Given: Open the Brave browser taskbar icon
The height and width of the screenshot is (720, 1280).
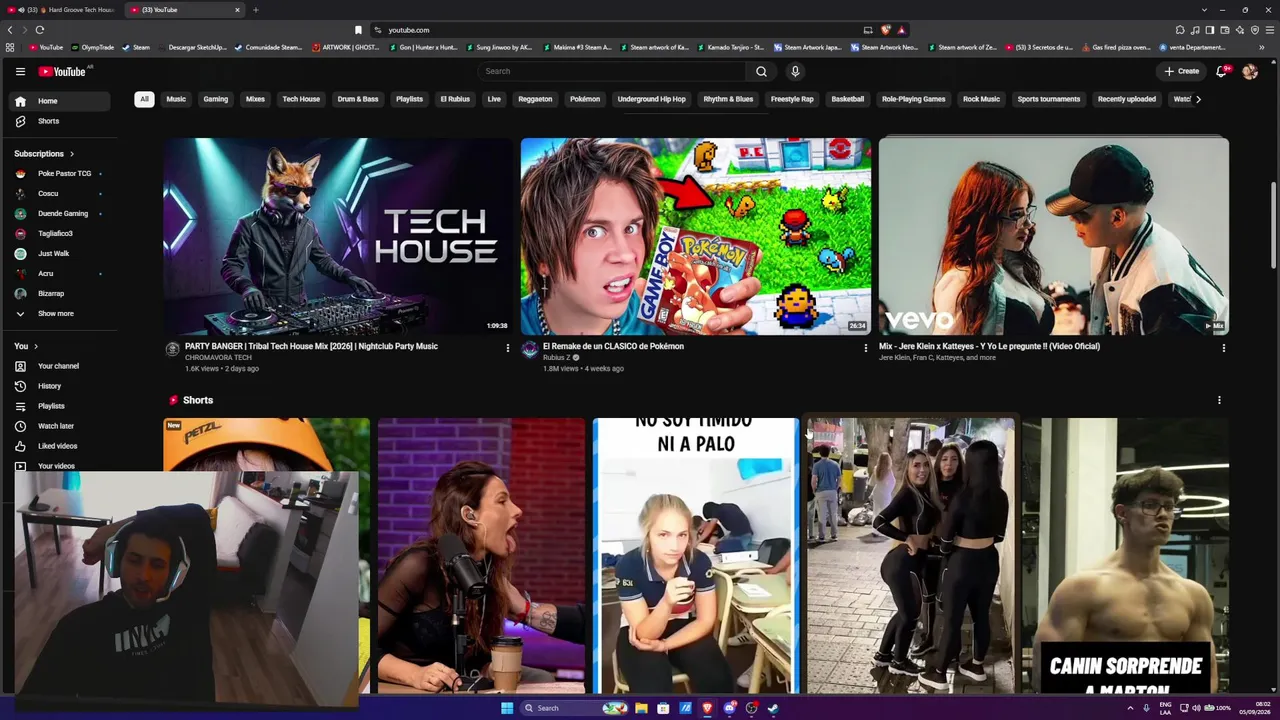Looking at the screenshot, I should coord(707,708).
